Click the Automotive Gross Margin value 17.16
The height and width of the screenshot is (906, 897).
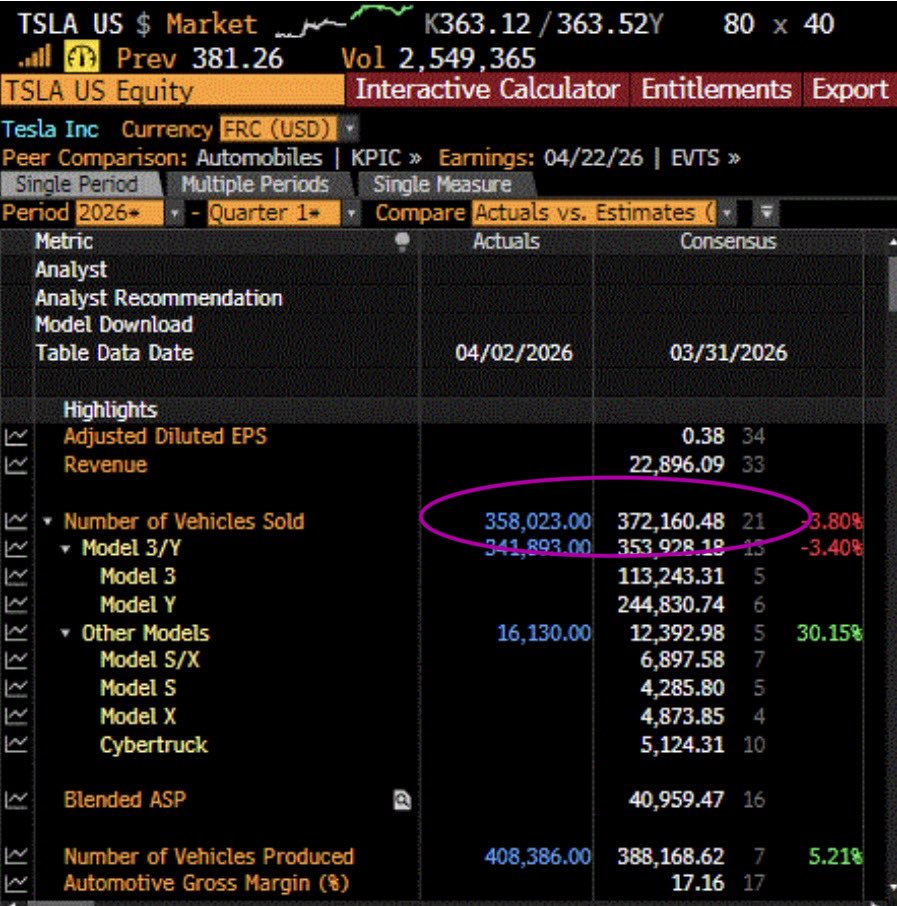pyautogui.click(x=698, y=883)
